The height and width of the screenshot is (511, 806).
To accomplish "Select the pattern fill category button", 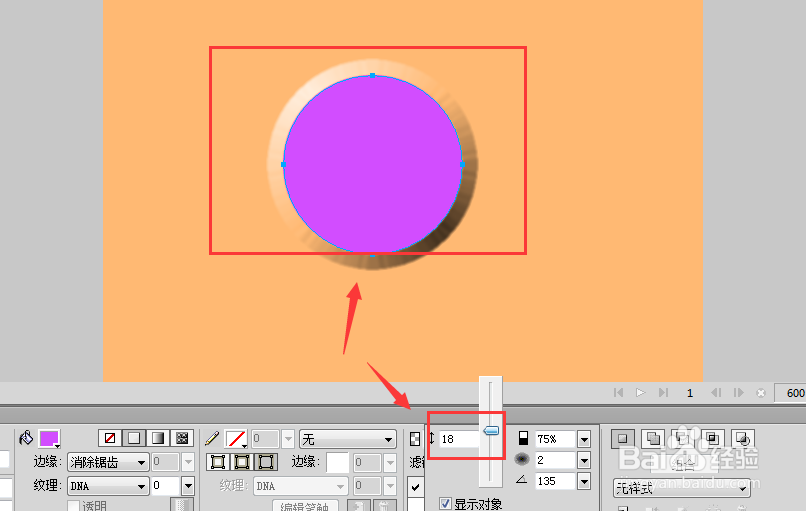I will [182, 437].
